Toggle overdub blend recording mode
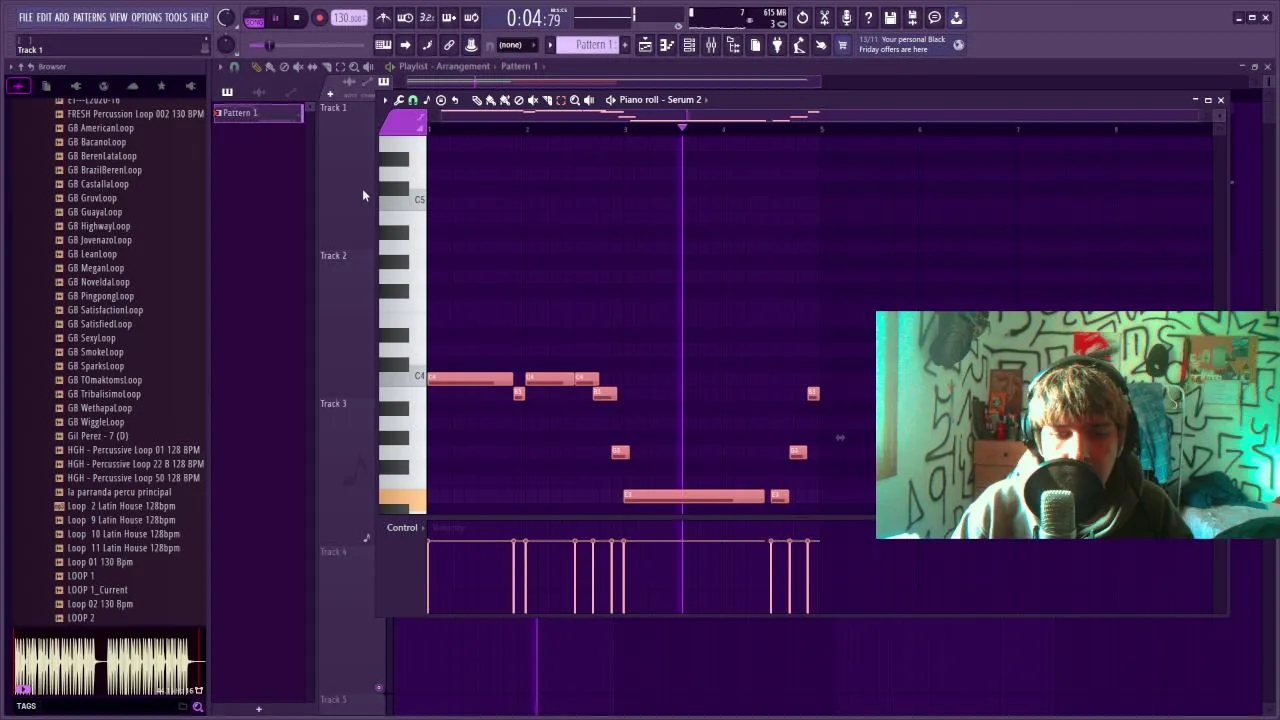 449,17
